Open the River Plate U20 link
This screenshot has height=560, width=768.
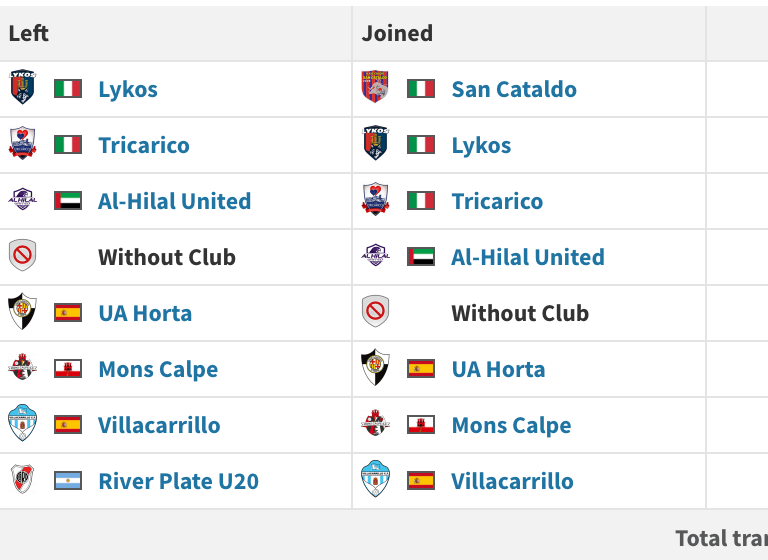coord(178,481)
